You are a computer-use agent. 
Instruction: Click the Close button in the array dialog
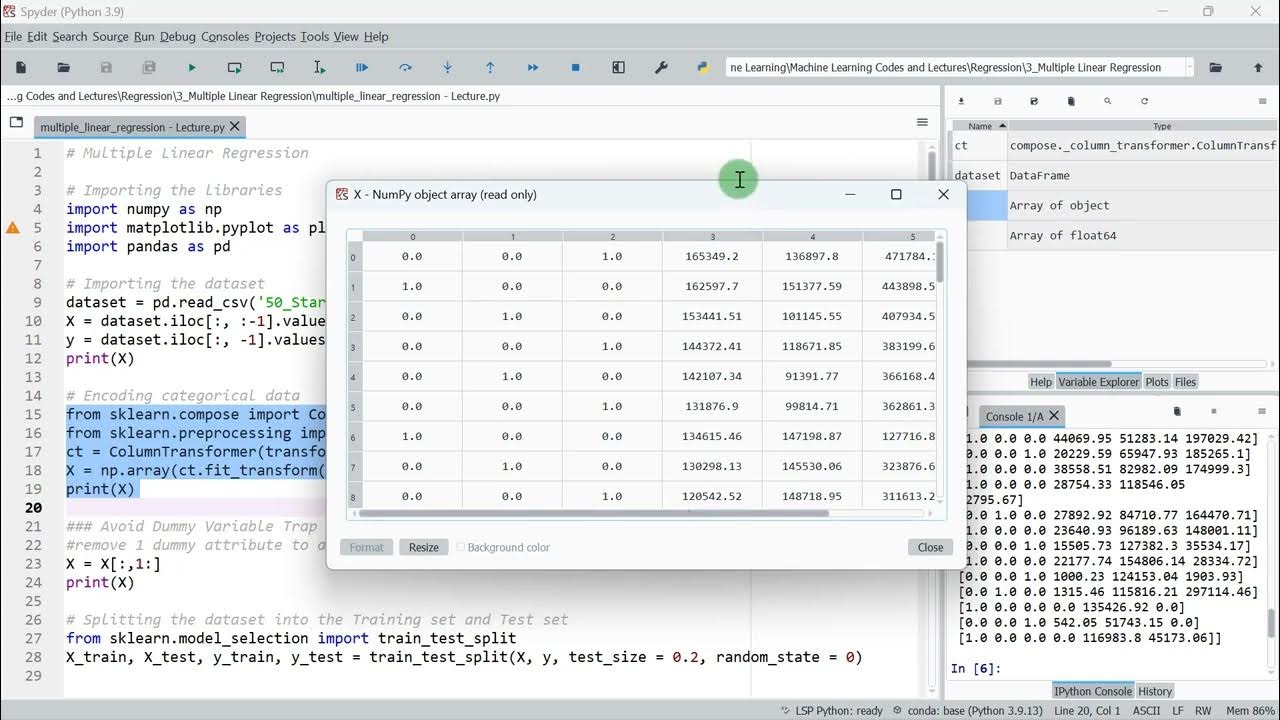coord(930,547)
